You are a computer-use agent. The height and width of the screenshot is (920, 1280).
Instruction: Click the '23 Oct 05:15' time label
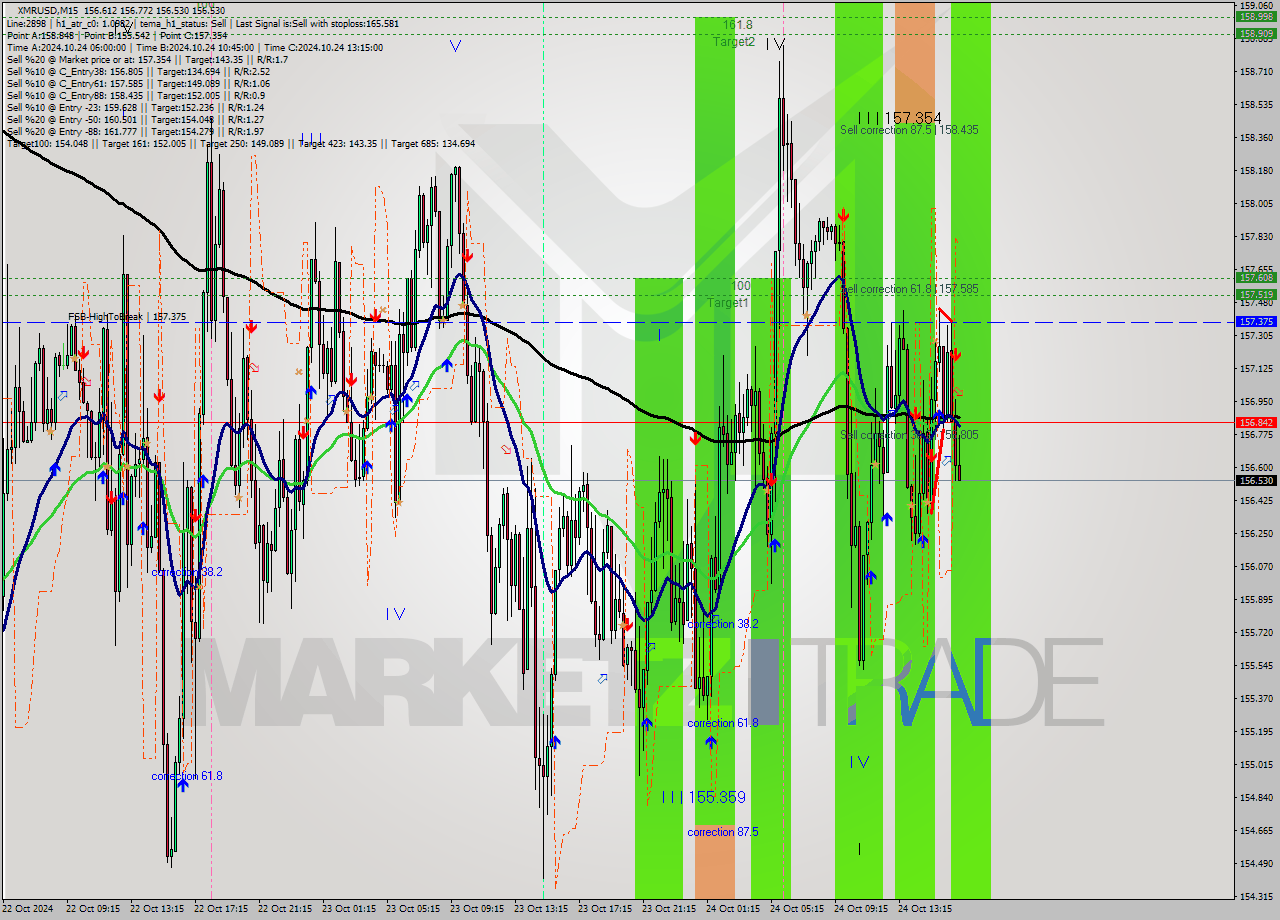coord(413,909)
